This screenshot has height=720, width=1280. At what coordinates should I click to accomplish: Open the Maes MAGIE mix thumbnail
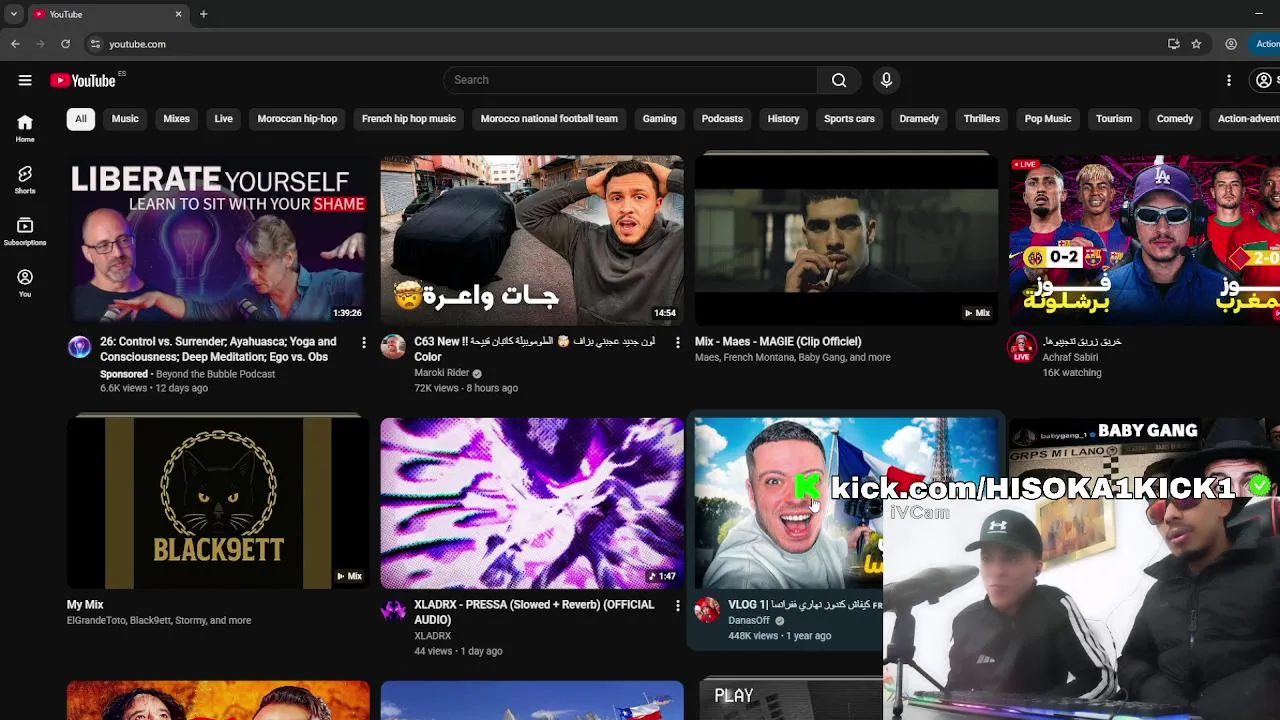pyautogui.click(x=846, y=239)
